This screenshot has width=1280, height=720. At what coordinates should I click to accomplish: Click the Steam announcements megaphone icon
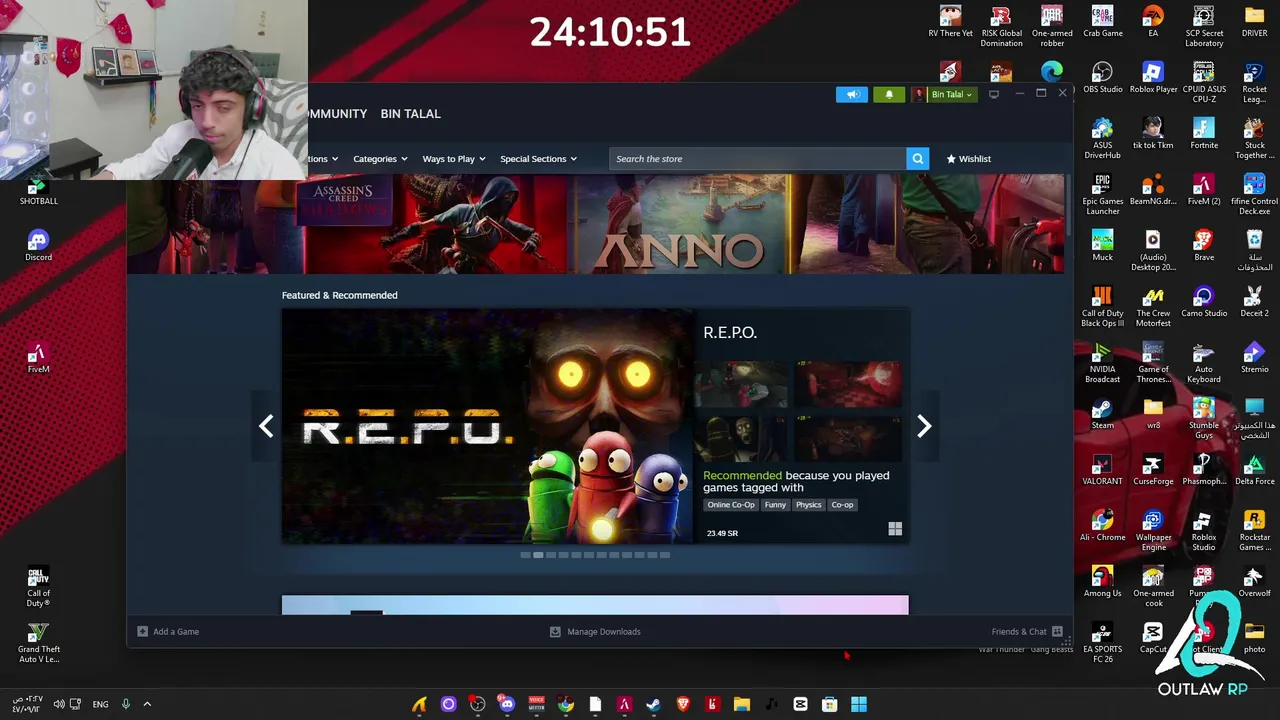852,94
